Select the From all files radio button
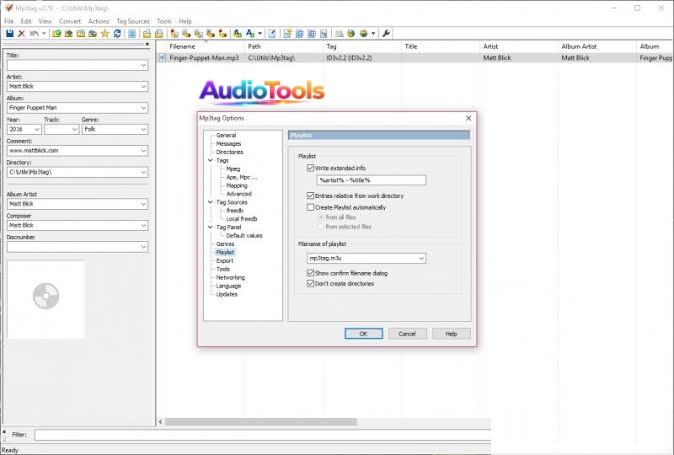This screenshot has height=455, width=674. point(321,217)
